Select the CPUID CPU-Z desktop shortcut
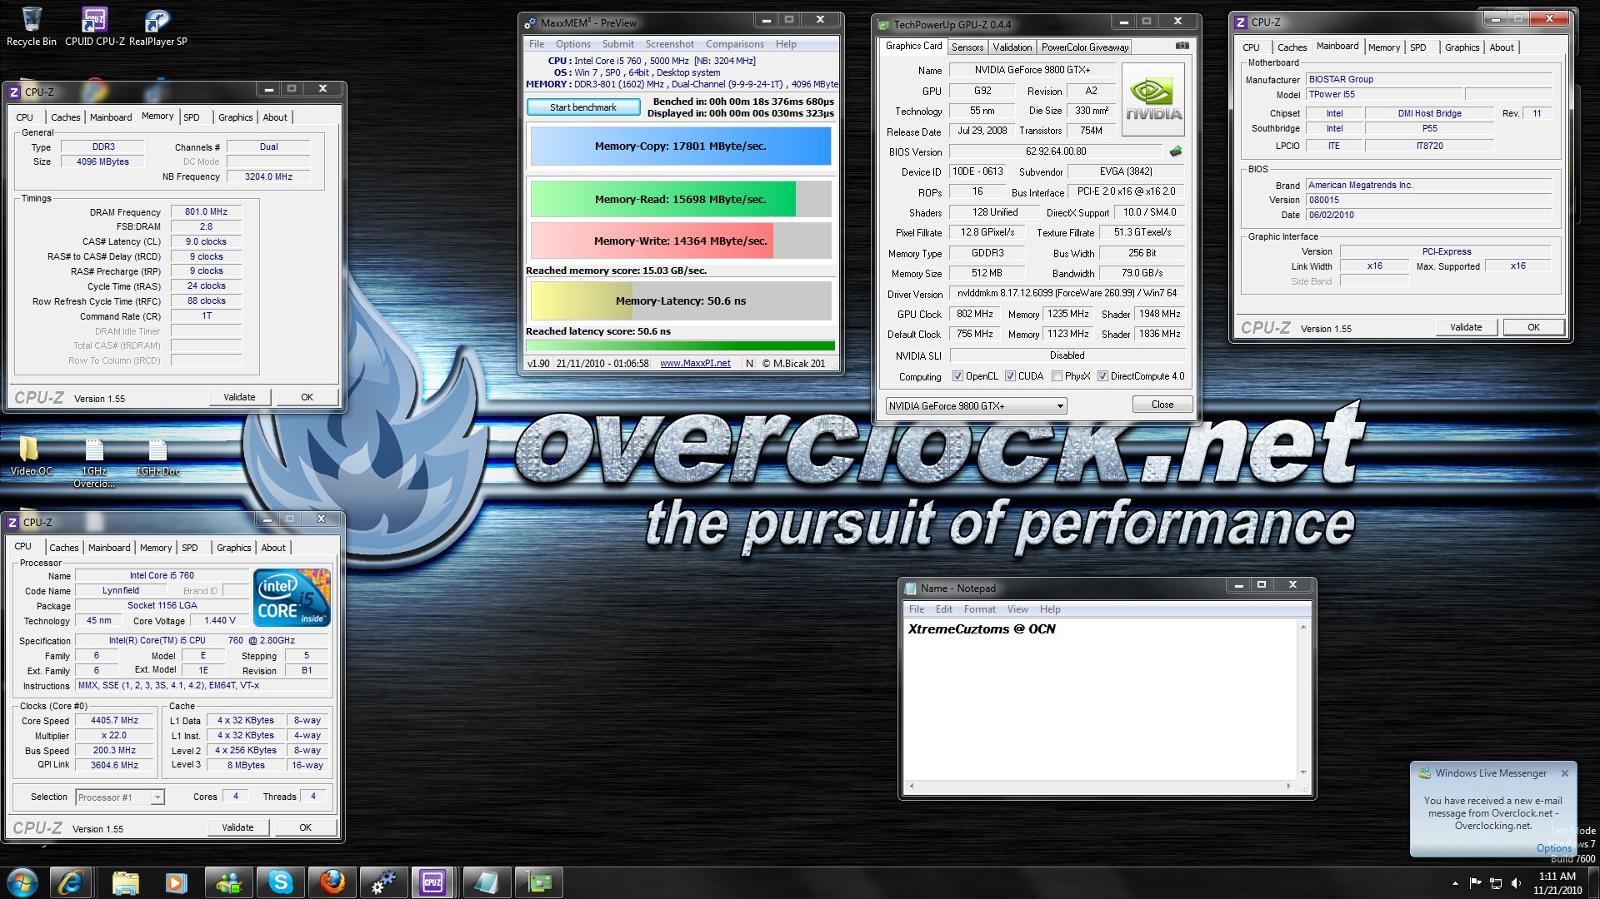This screenshot has height=899, width=1600. 95,27
